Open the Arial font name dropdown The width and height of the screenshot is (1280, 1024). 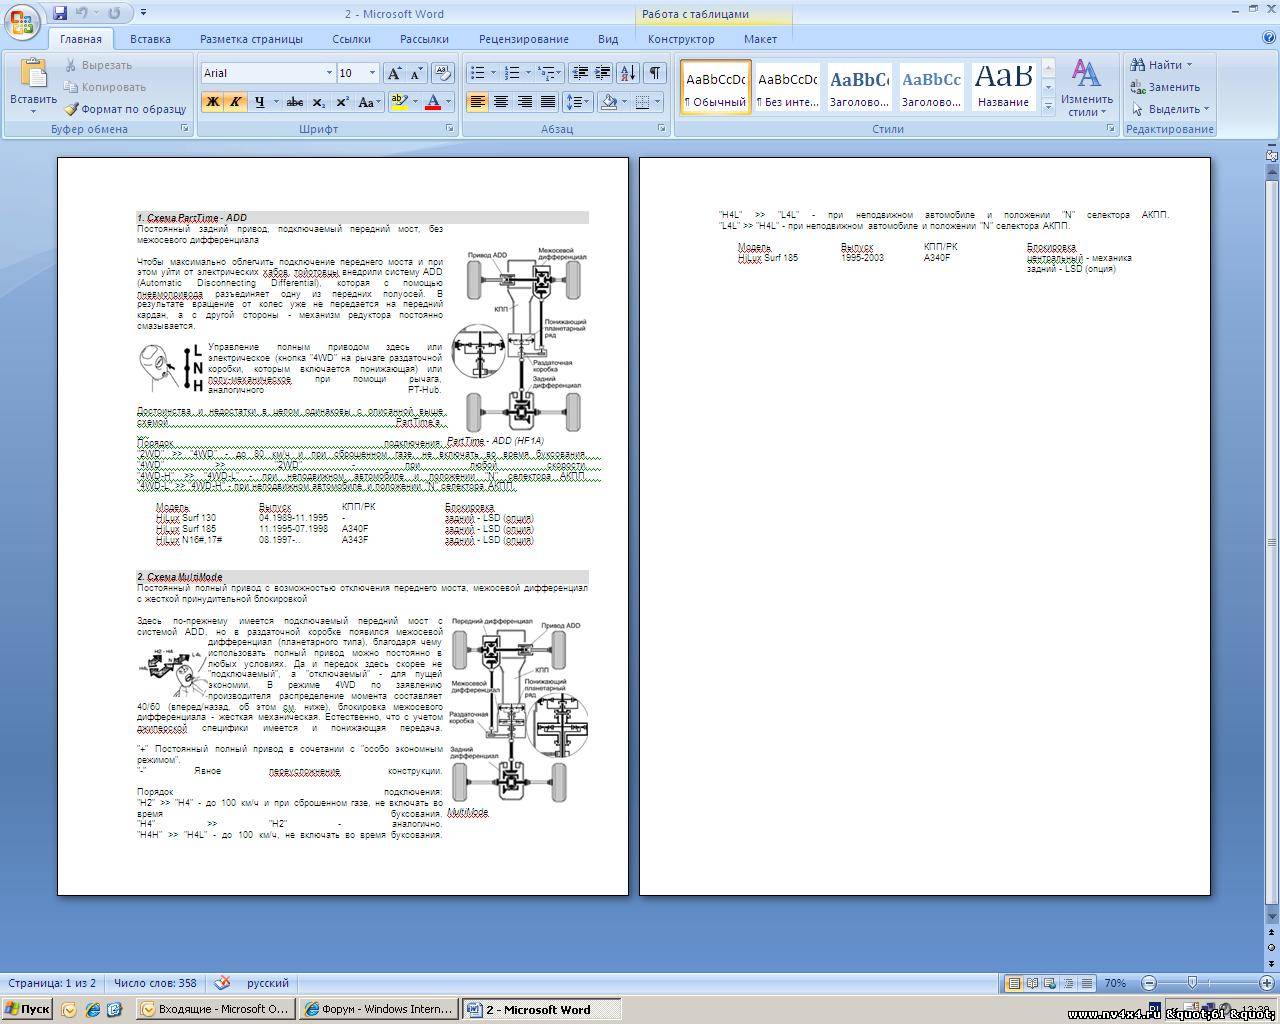coord(329,73)
